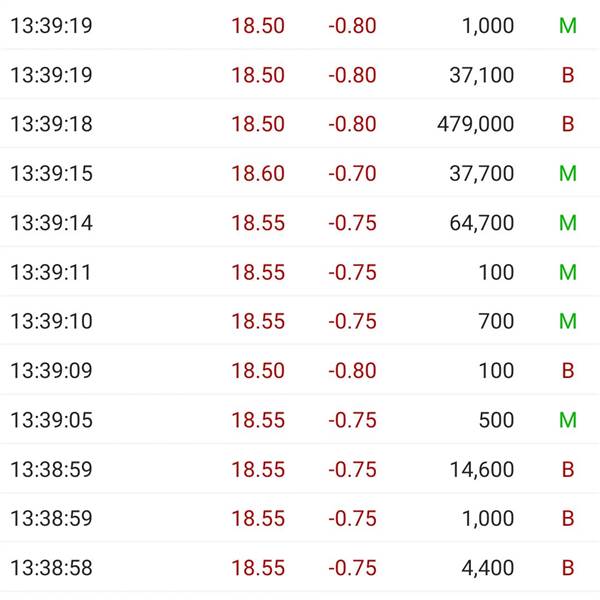Click the 700 volume value
This screenshot has width=600, height=600.
(x=496, y=321)
